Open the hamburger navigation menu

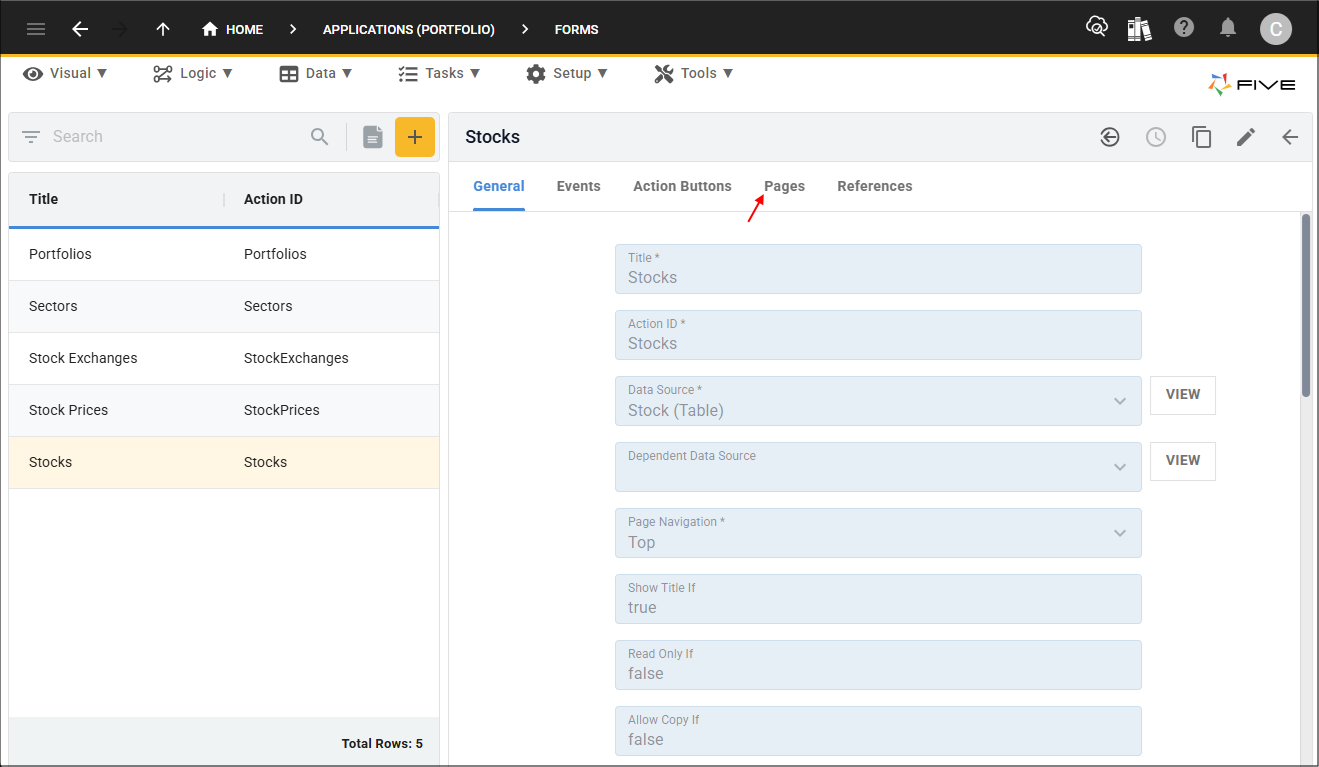36,29
